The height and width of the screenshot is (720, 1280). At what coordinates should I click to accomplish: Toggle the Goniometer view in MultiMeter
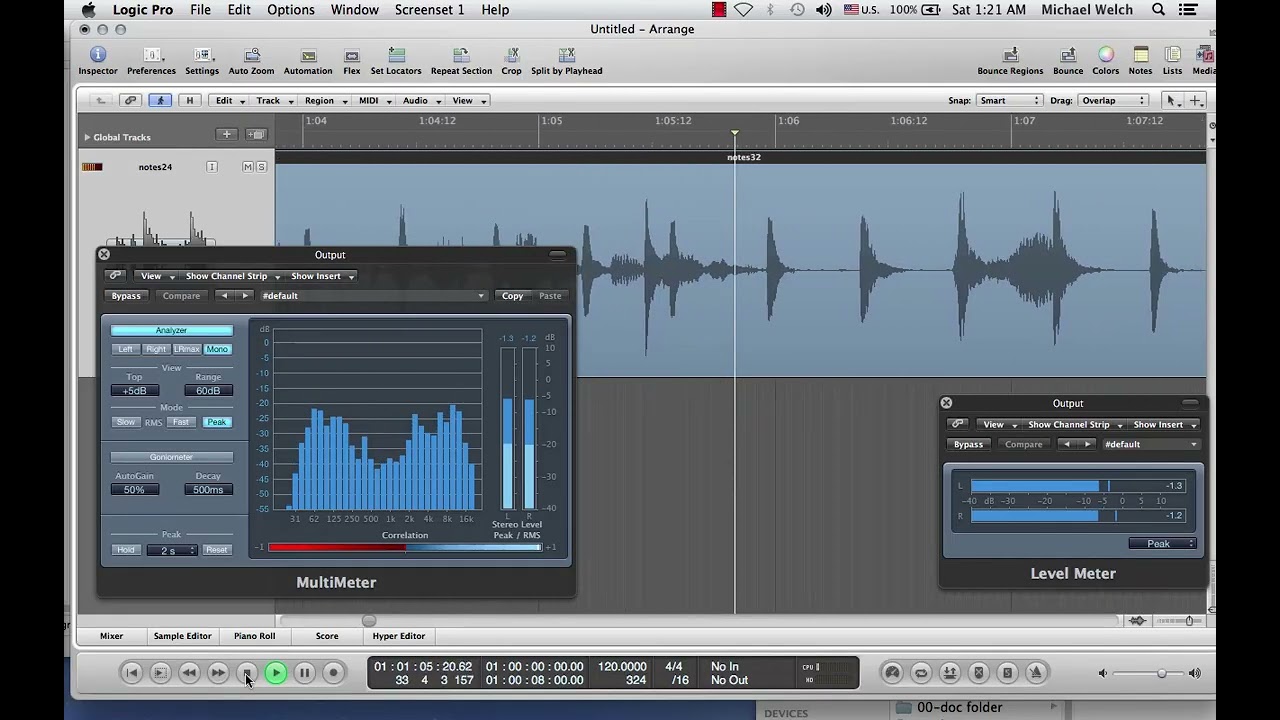click(x=171, y=457)
